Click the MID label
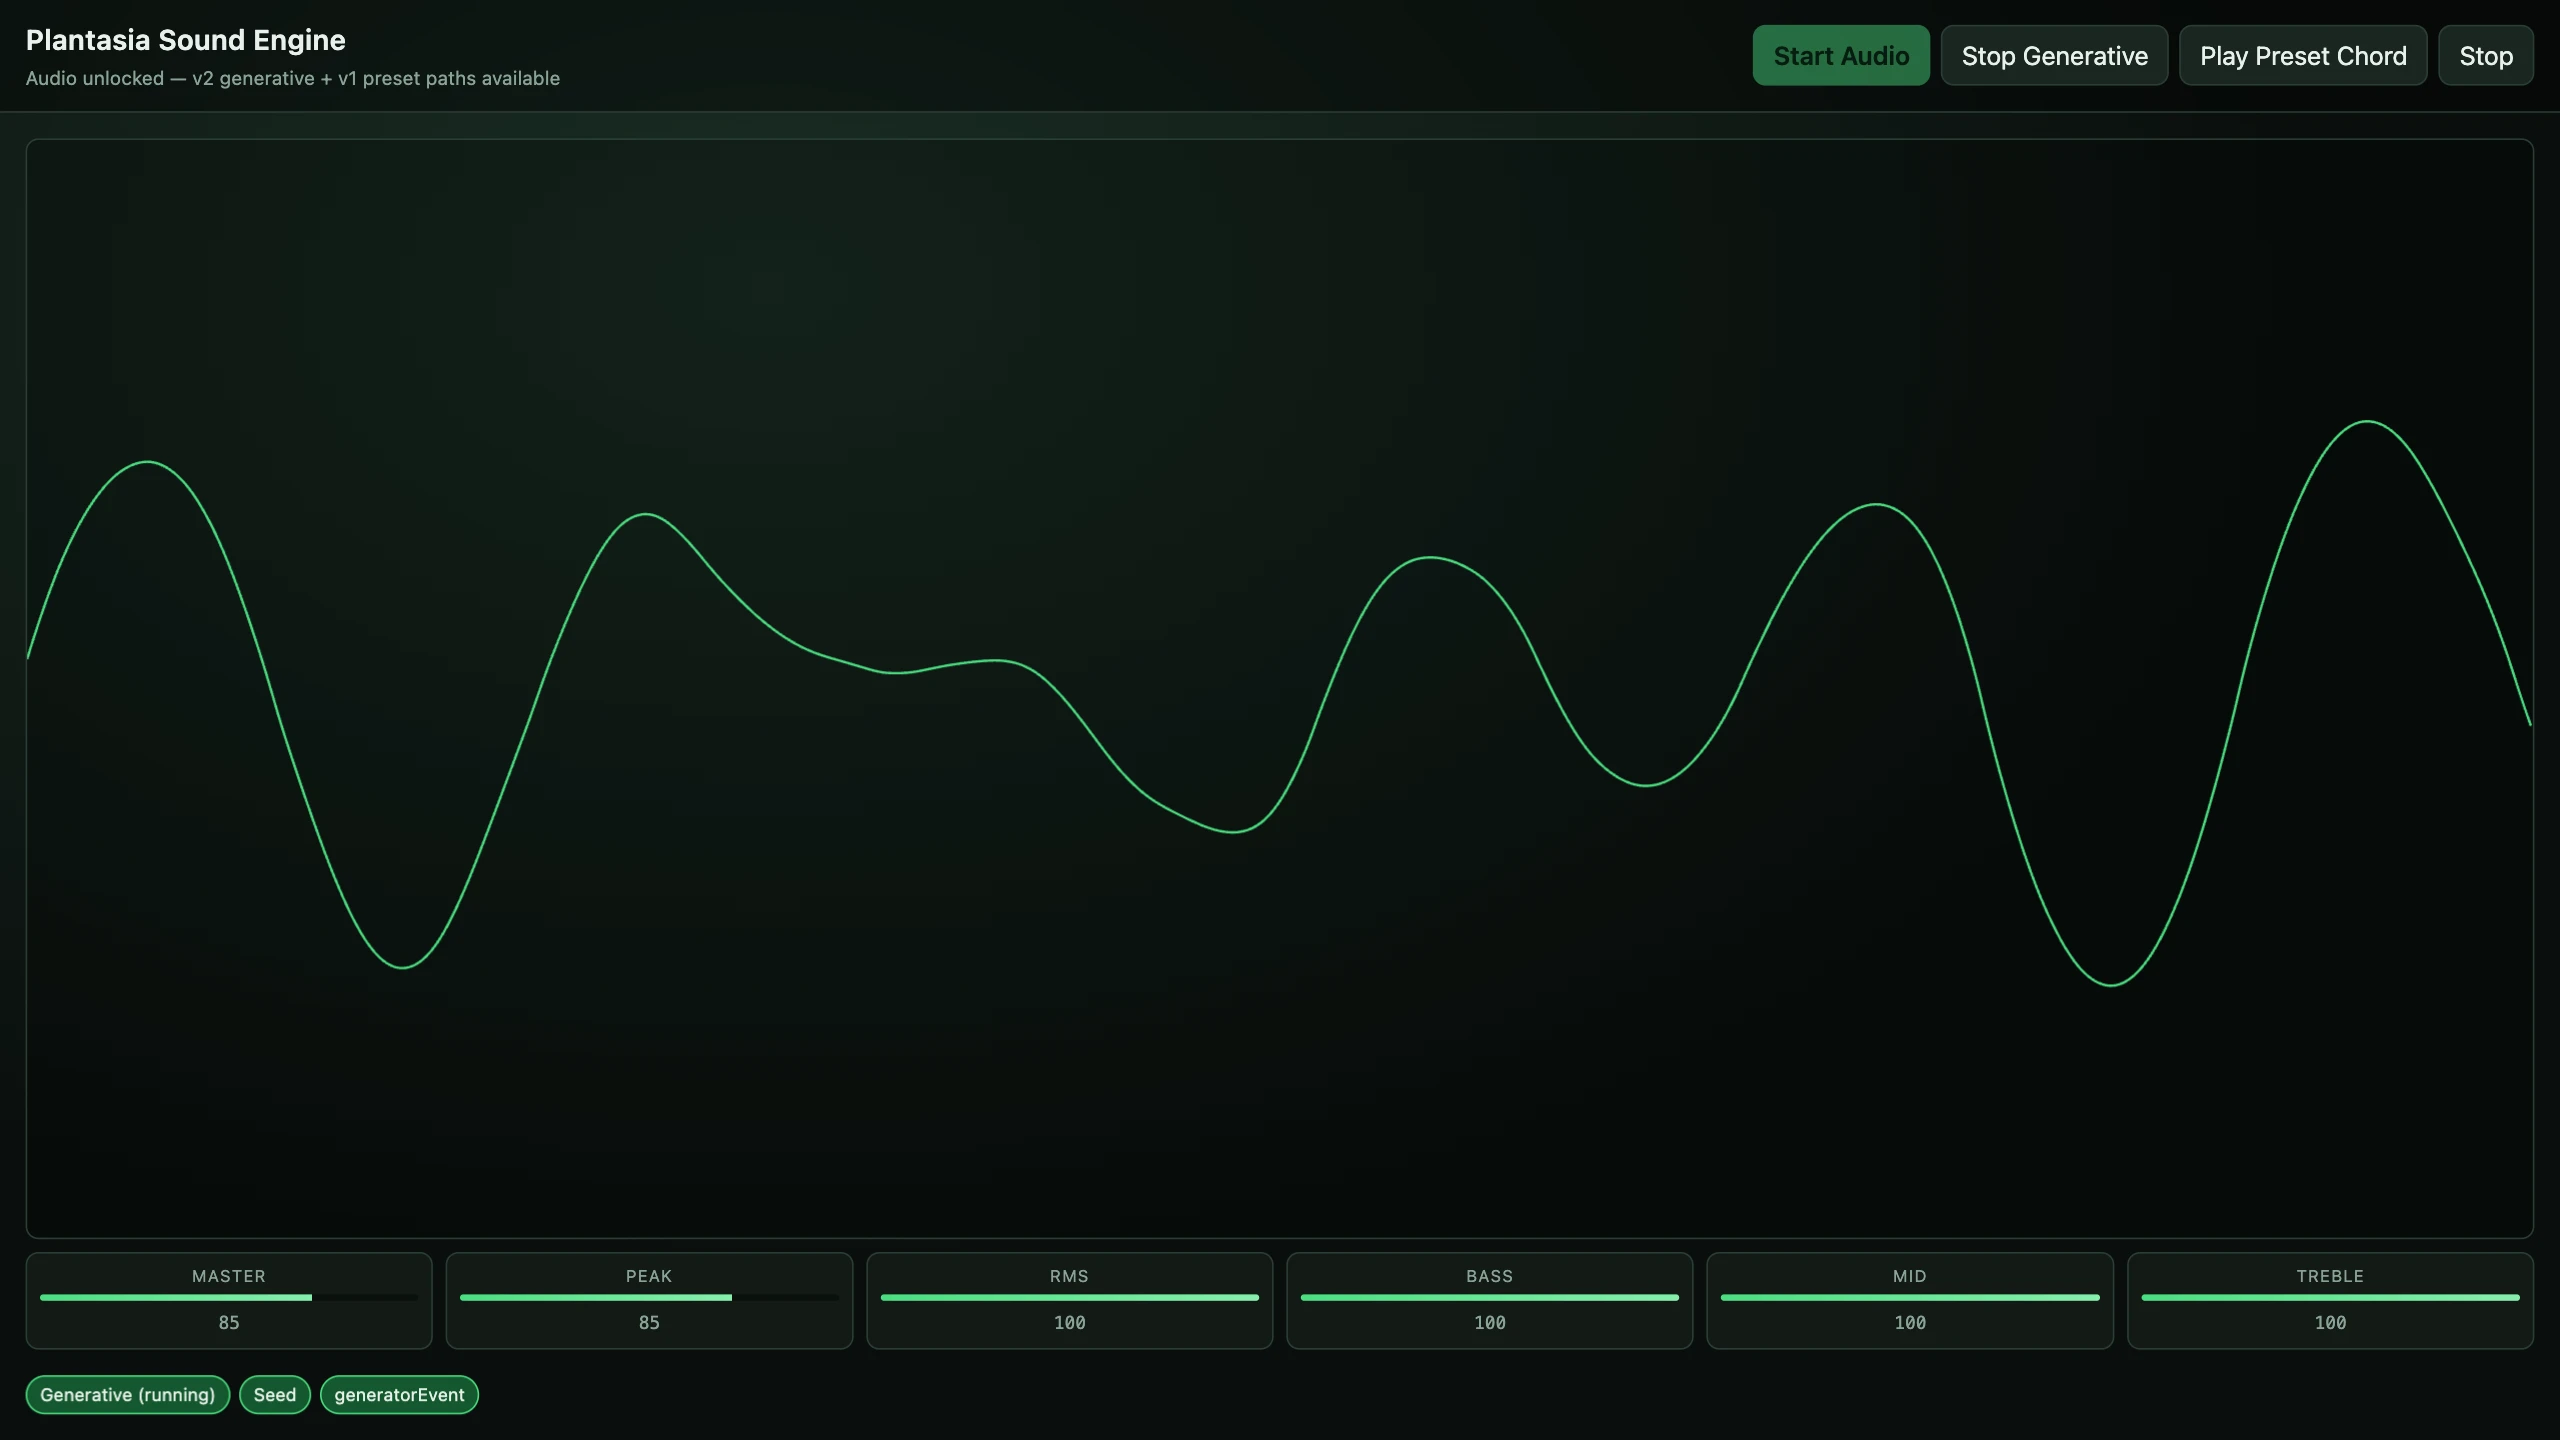Screen dimensions: 2560x1440 click(x=1910, y=1276)
